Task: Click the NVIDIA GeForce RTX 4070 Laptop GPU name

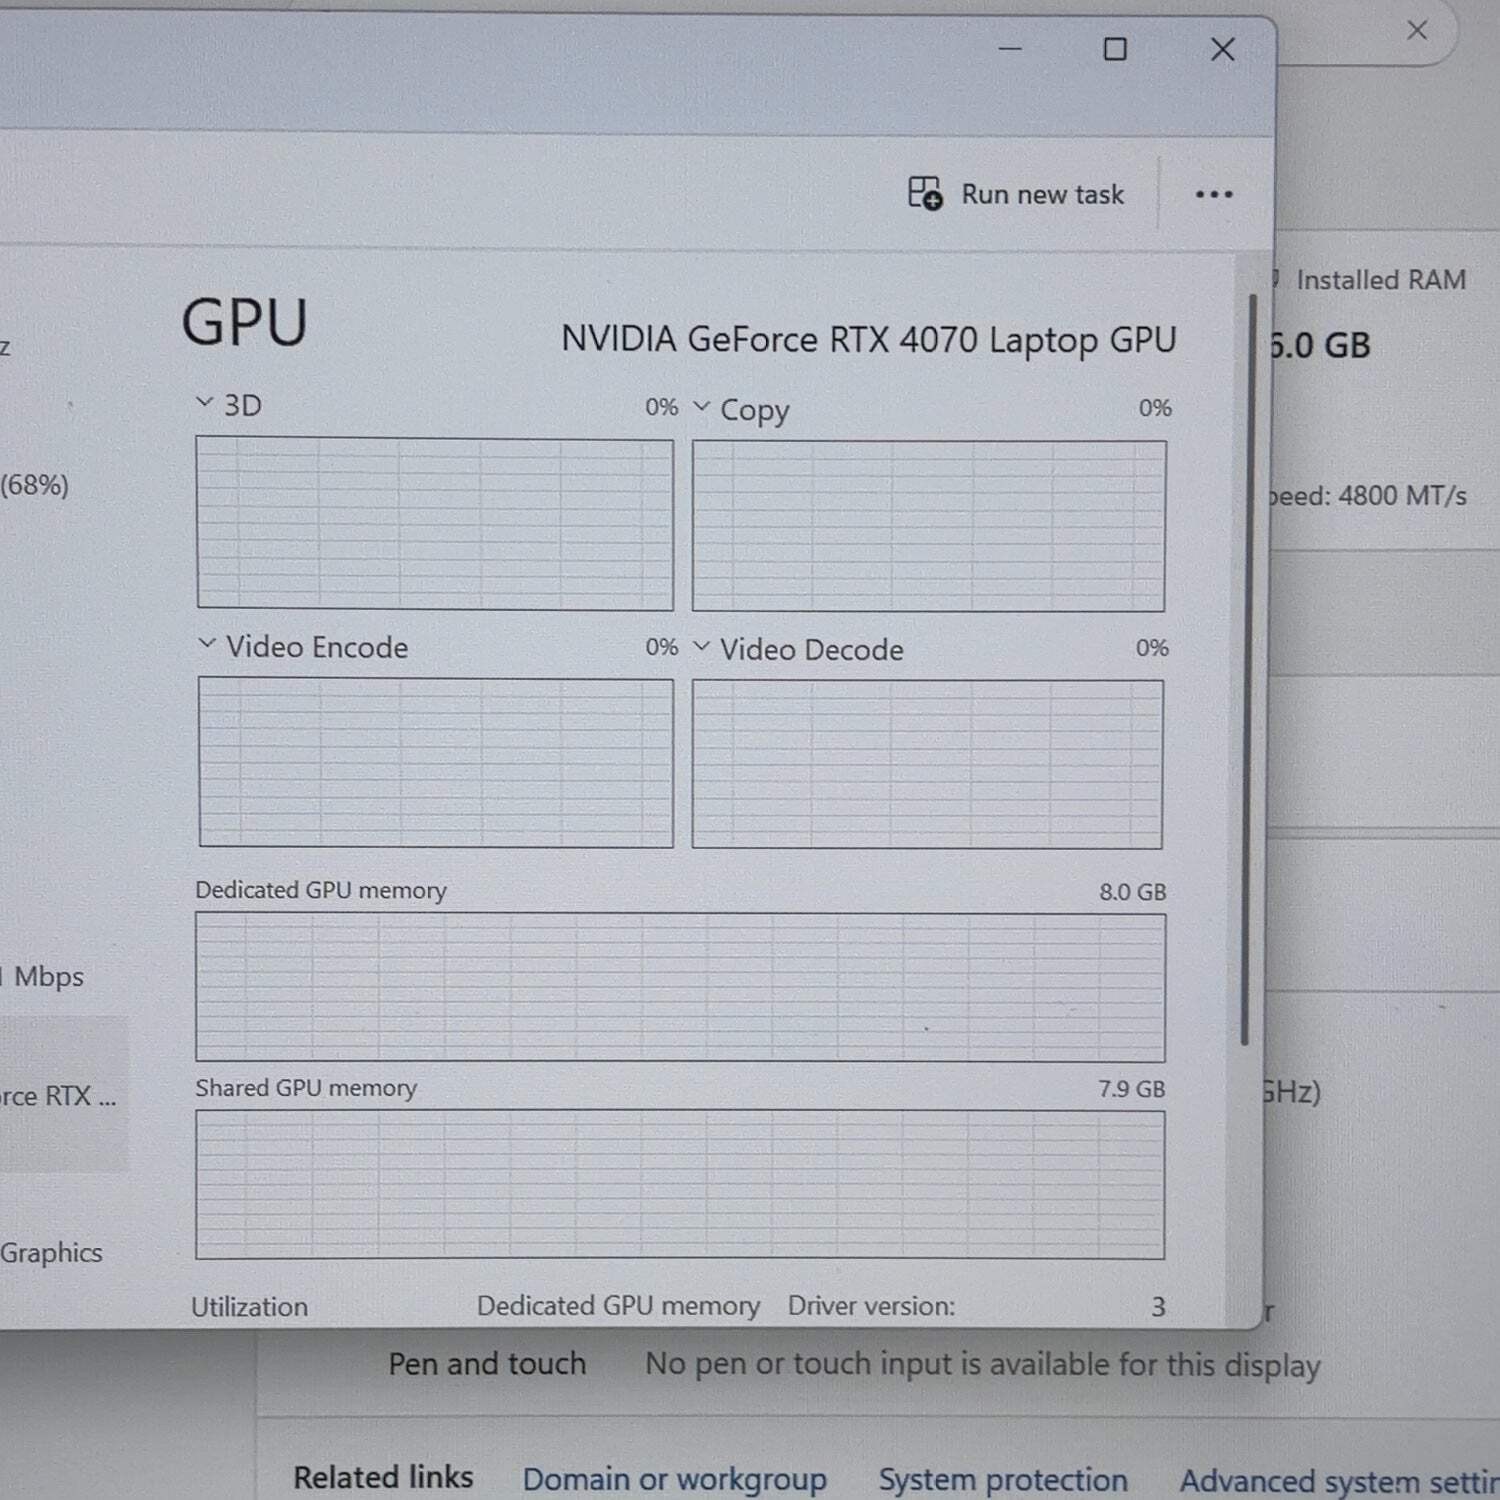Action: pos(868,340)
